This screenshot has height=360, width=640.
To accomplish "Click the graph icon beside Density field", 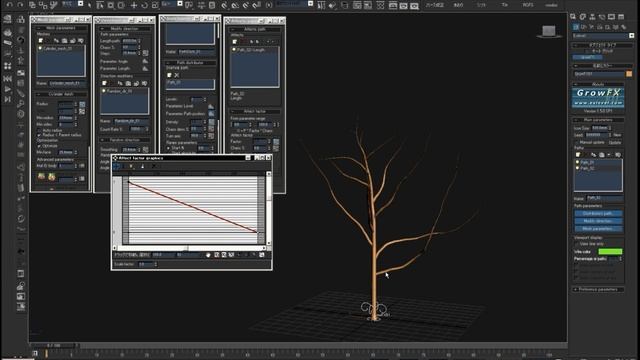I will [211, 122].
